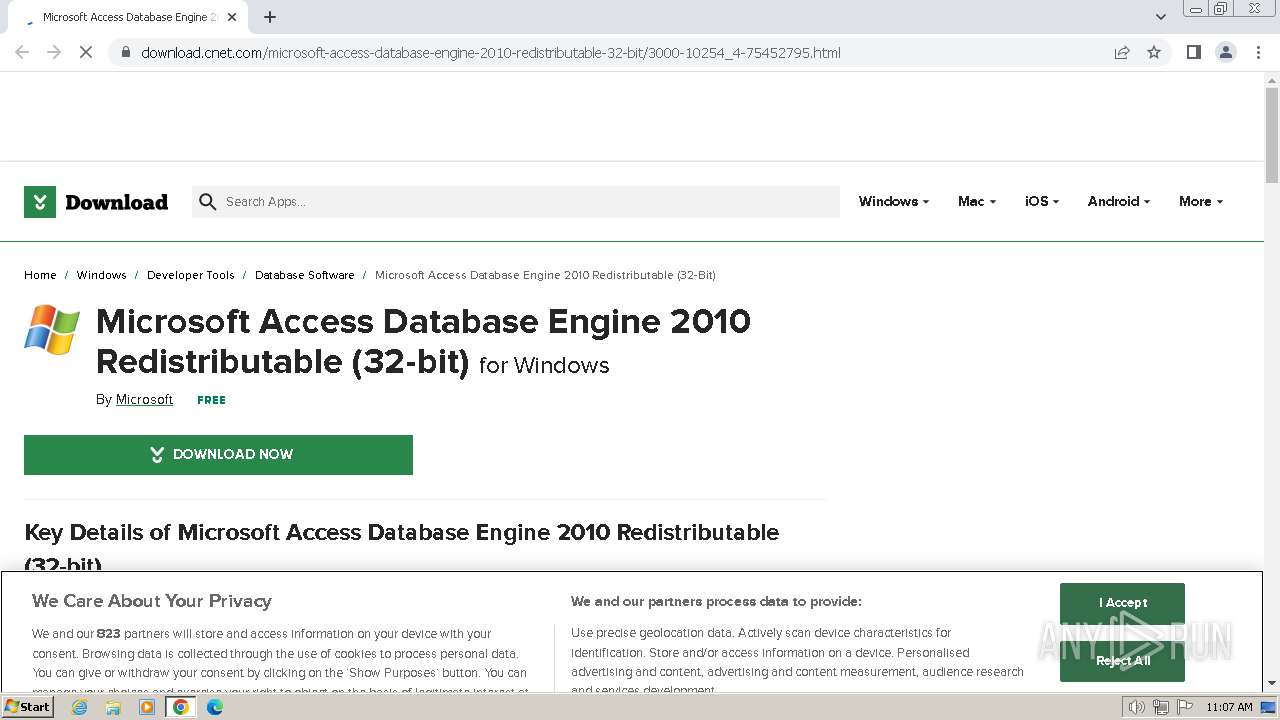Screen dimensions: 1280x720
Task: Click the search magnifier icon
Action: pyautogui.click(x=207, y=202)
